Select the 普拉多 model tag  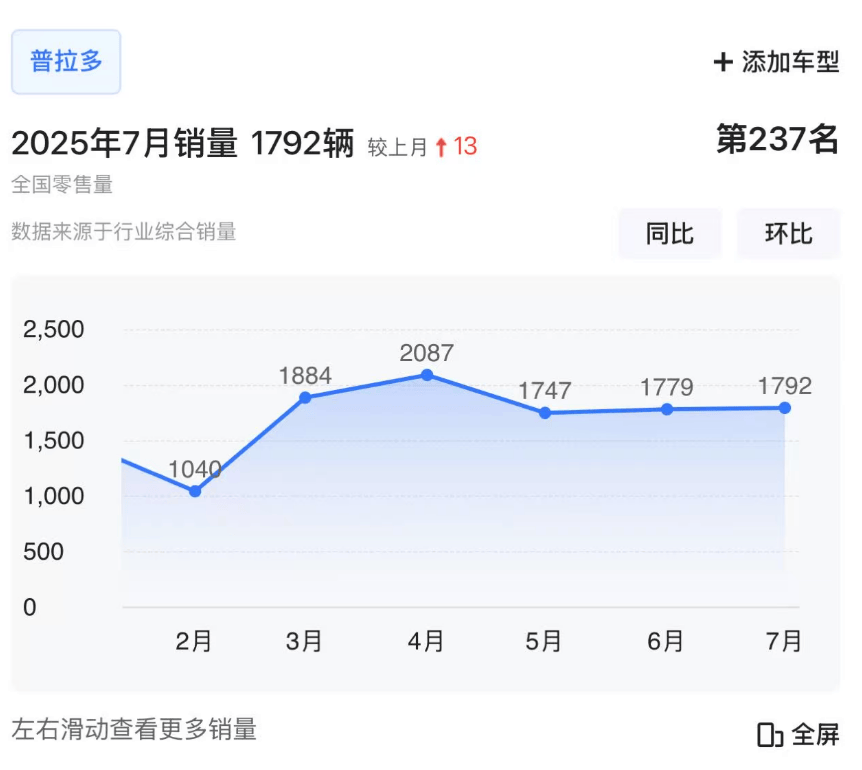(66, 62)
